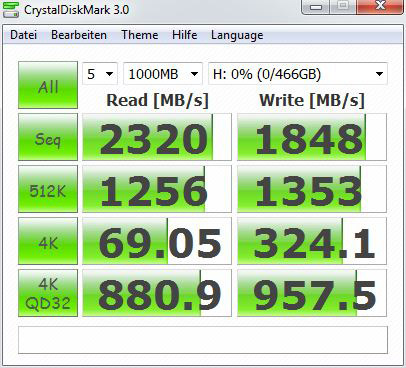
Task: Open the drive selector H: 0% (0/466GB)
Action: [x=298, y=74]
